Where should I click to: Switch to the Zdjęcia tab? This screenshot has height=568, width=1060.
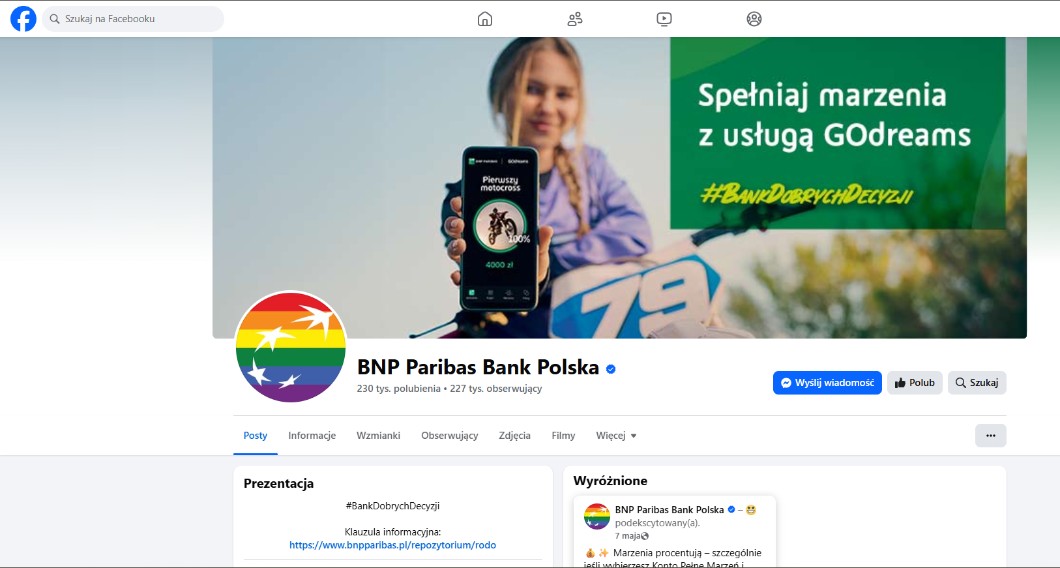click(x=514, y=435)
